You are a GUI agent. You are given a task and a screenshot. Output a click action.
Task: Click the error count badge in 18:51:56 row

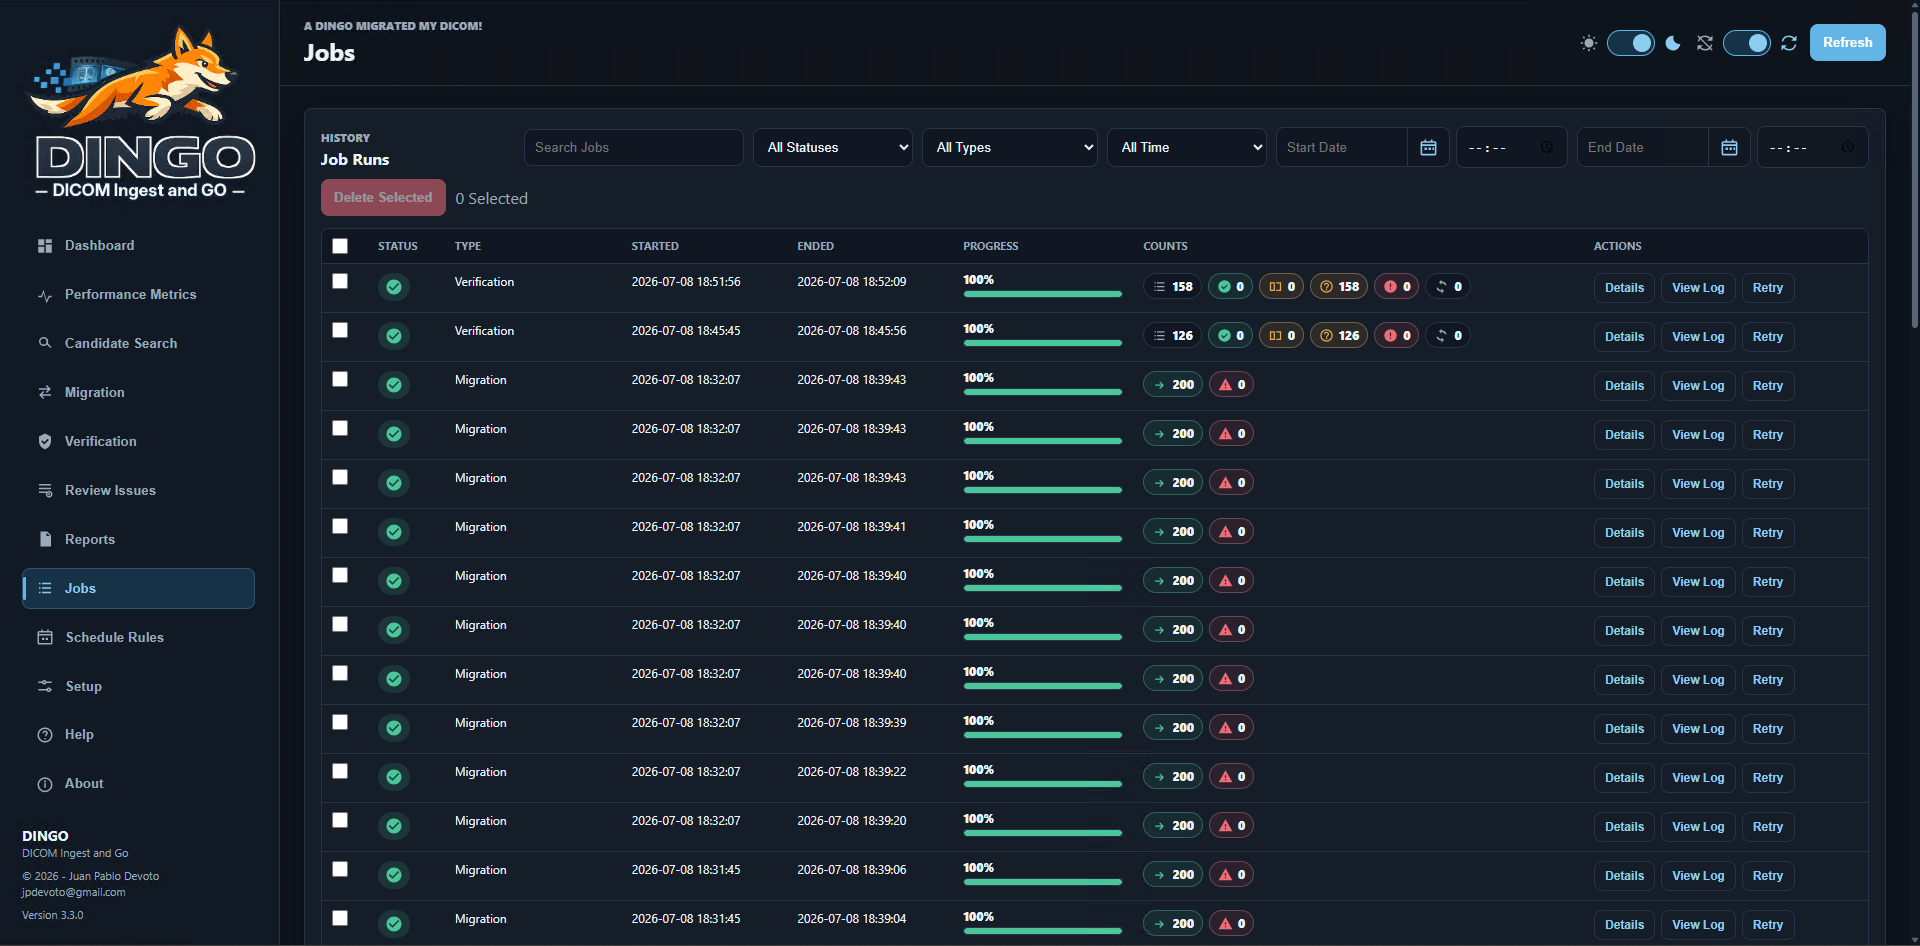1397,287
